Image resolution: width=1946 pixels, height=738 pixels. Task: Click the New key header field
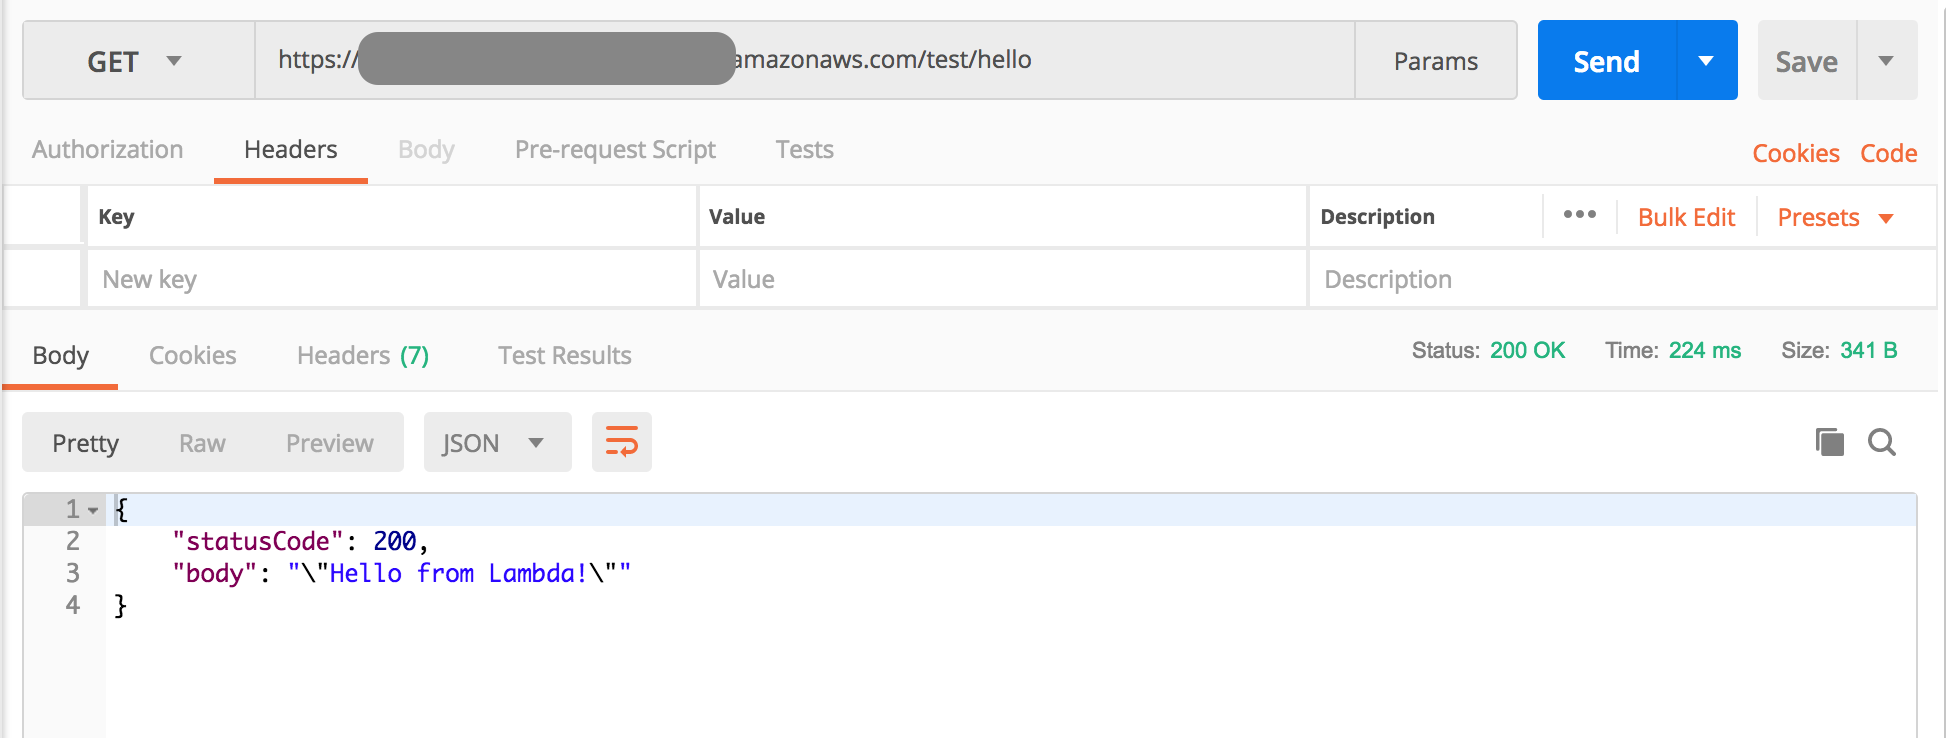click(391, 279)
